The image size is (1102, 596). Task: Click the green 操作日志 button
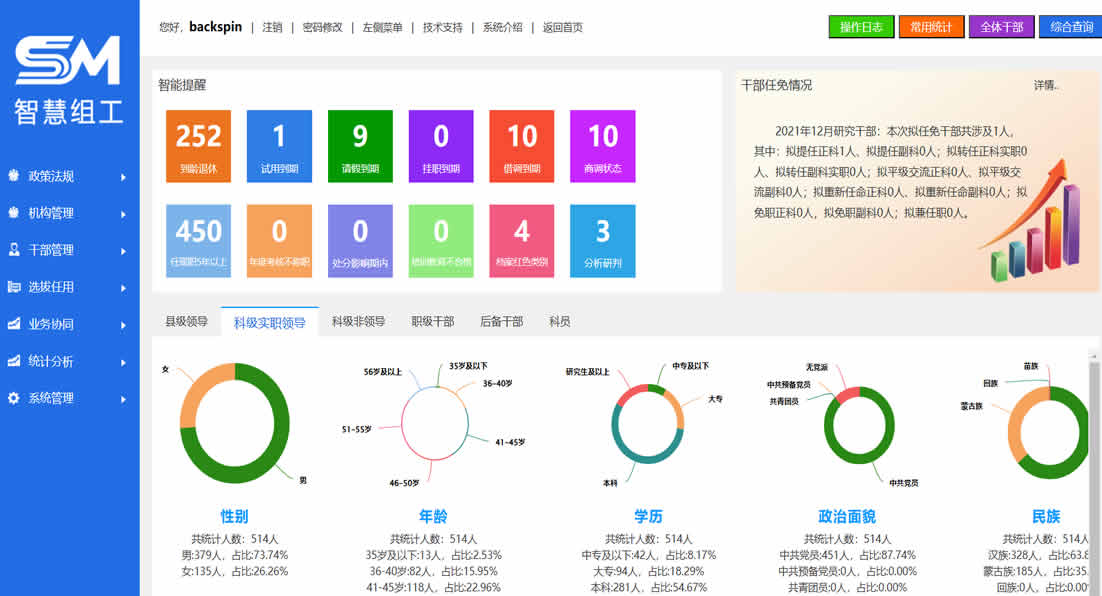pyautogui.click(x=861, y=27)
